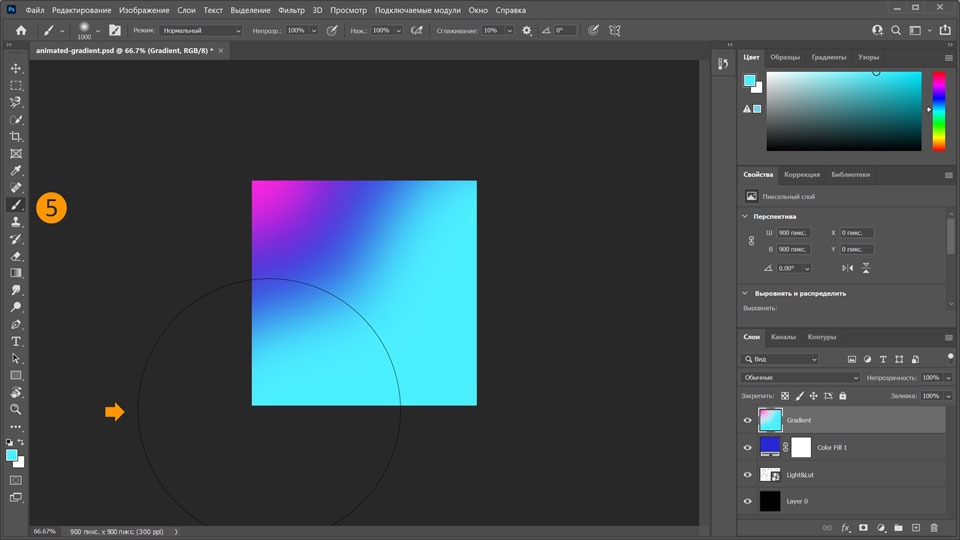
Task: Select the Eyedropper tool
Action: (16, 171)
